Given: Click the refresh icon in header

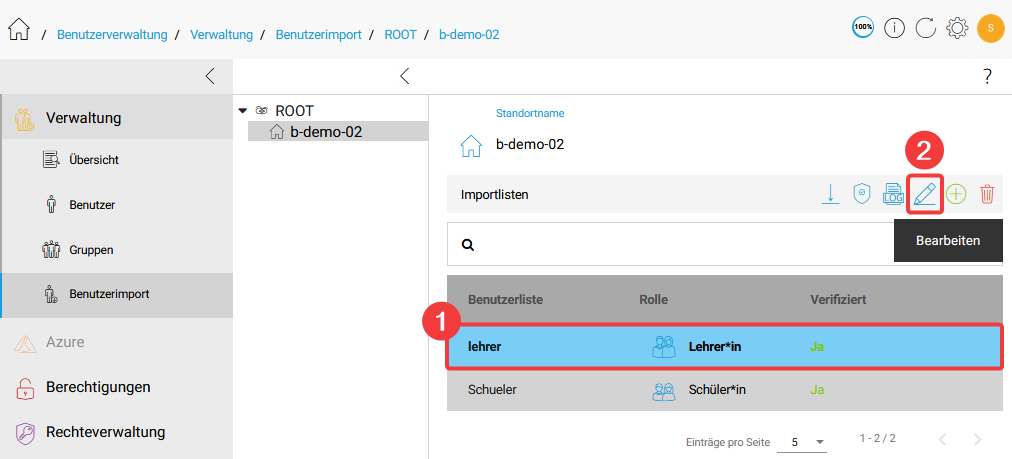Looking at the screenshot, I should (926, 28).
